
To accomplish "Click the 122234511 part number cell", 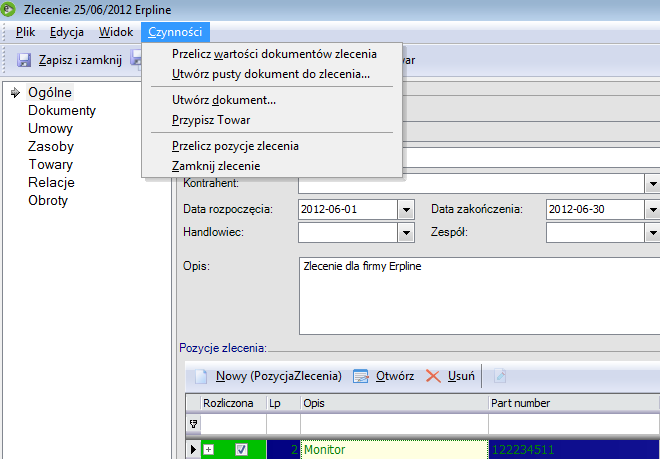I will pos(574,450).
